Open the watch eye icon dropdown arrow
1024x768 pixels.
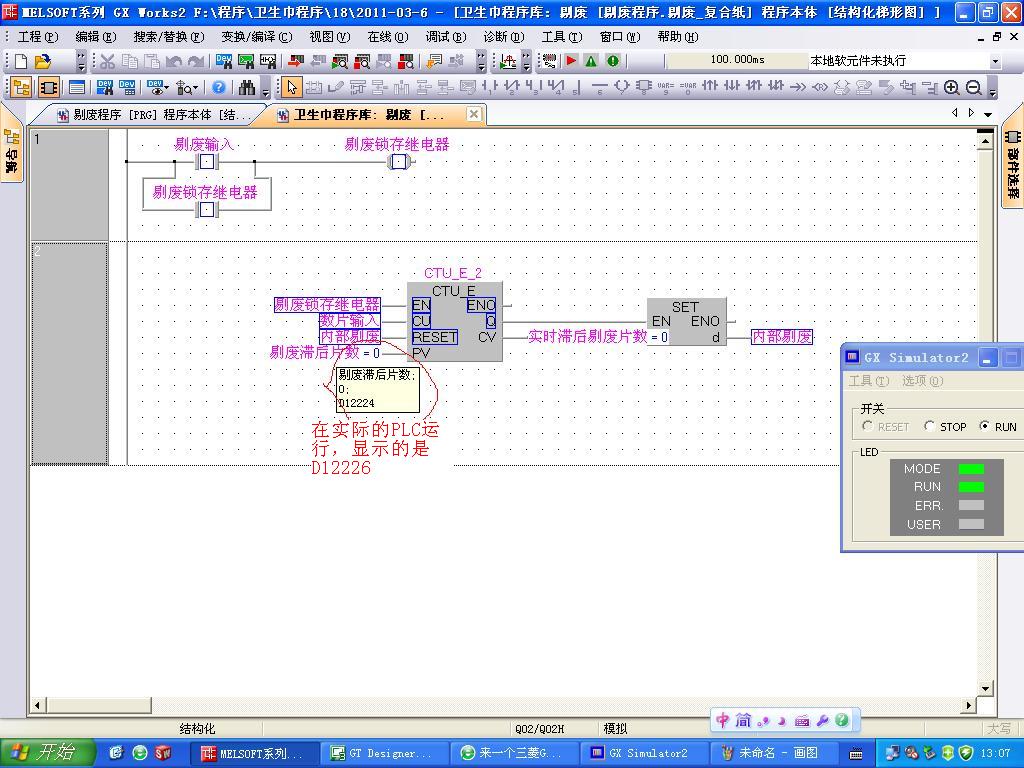[165, 88]
